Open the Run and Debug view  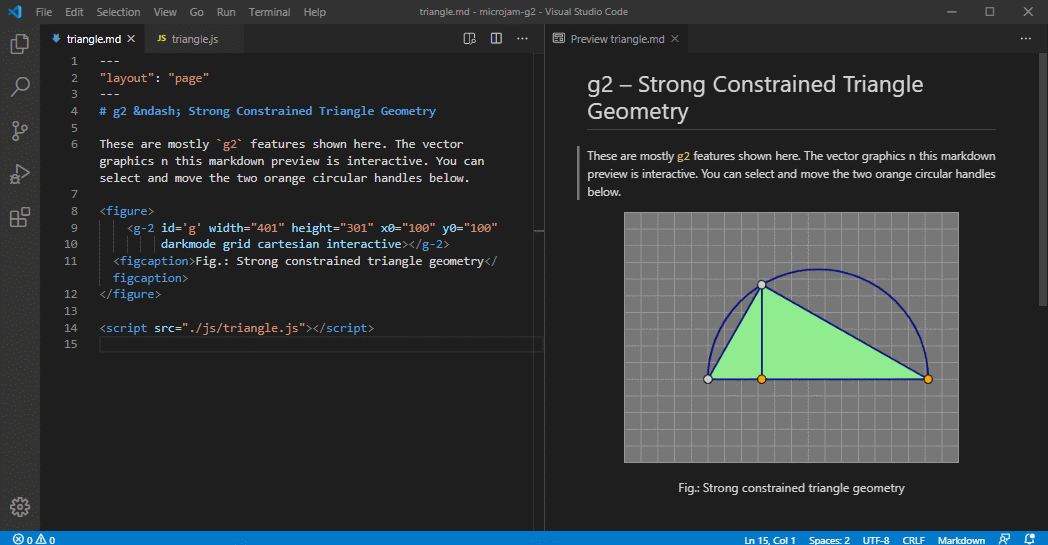[x=19, y=174]
